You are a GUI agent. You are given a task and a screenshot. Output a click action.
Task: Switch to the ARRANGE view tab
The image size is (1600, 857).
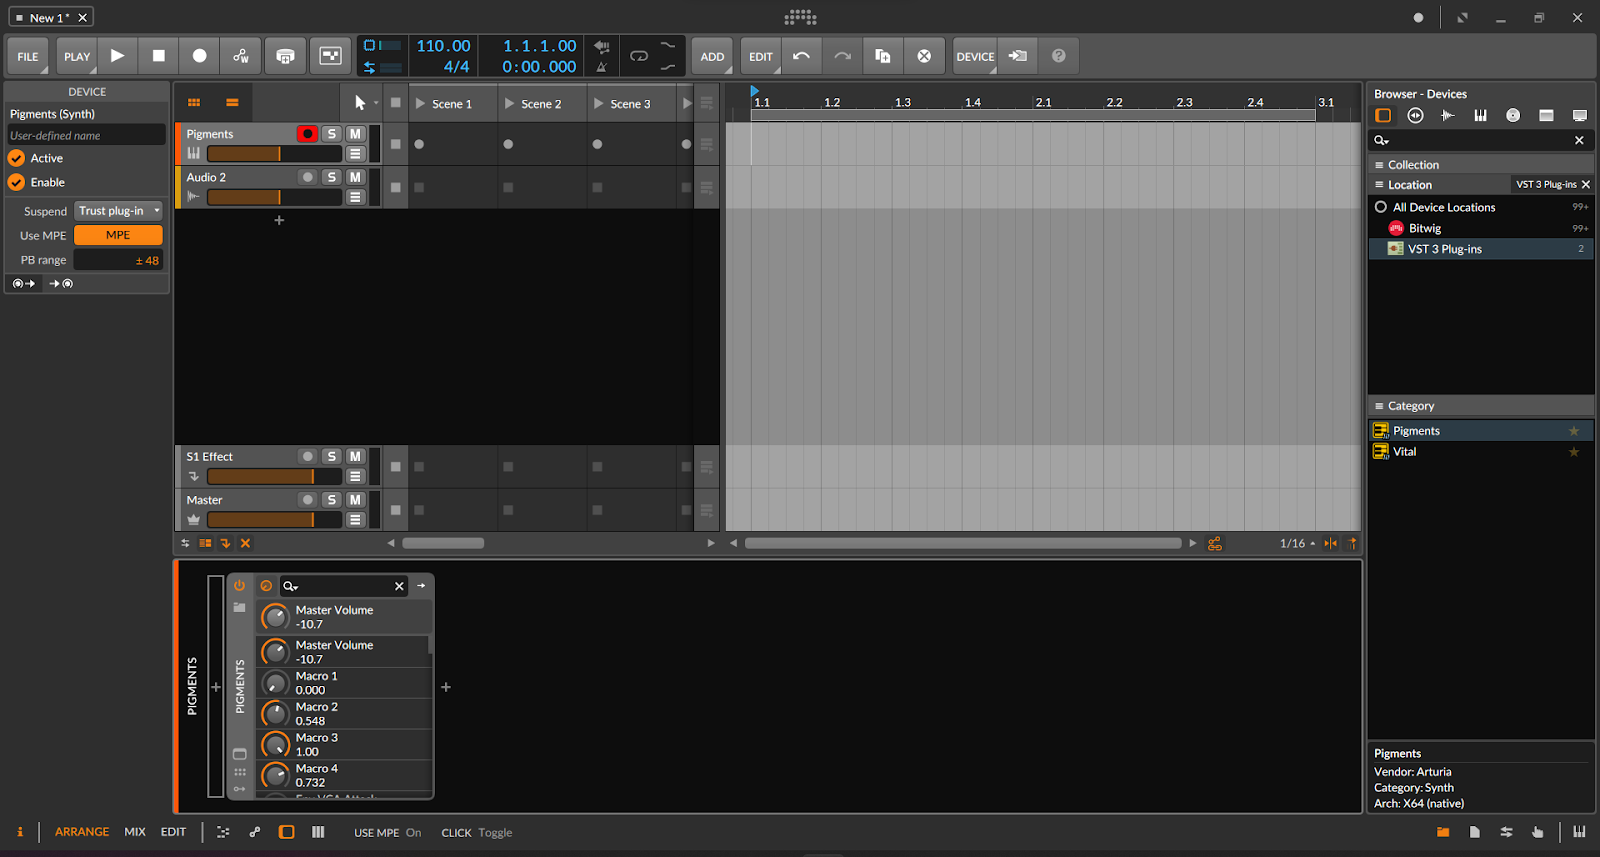tap(82, 832)
